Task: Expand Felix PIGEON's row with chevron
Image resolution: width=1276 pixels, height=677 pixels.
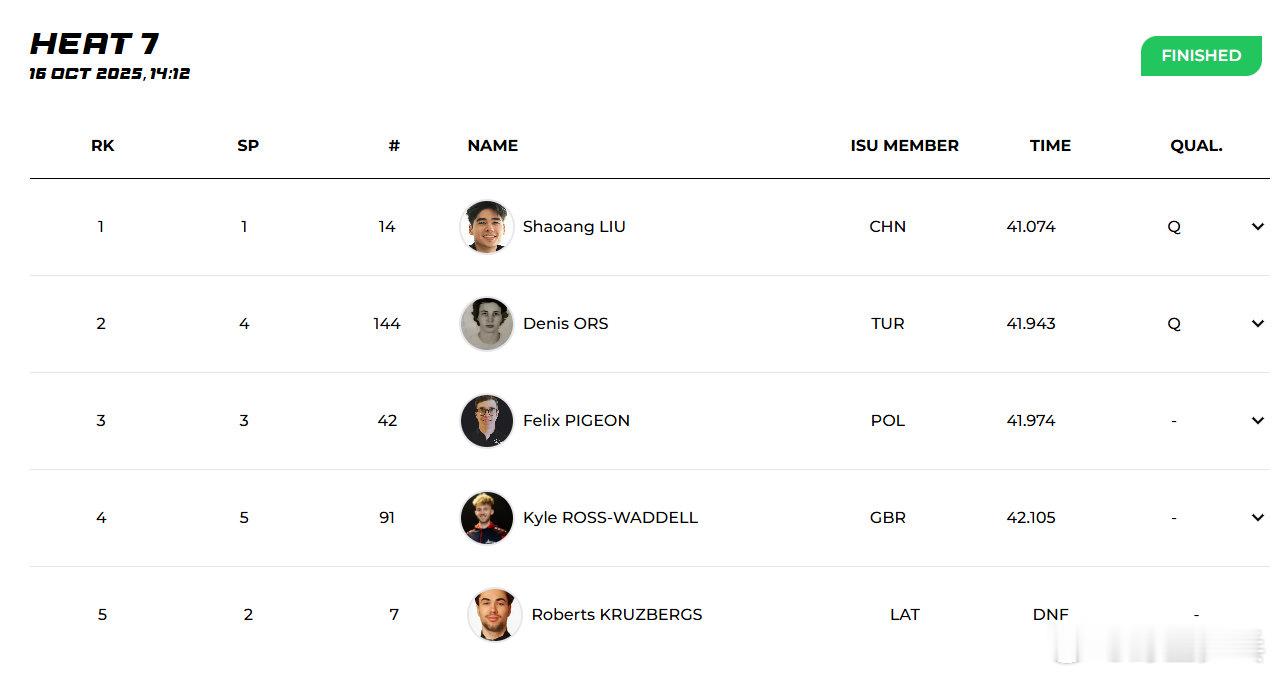Action: pos(1257,421)
